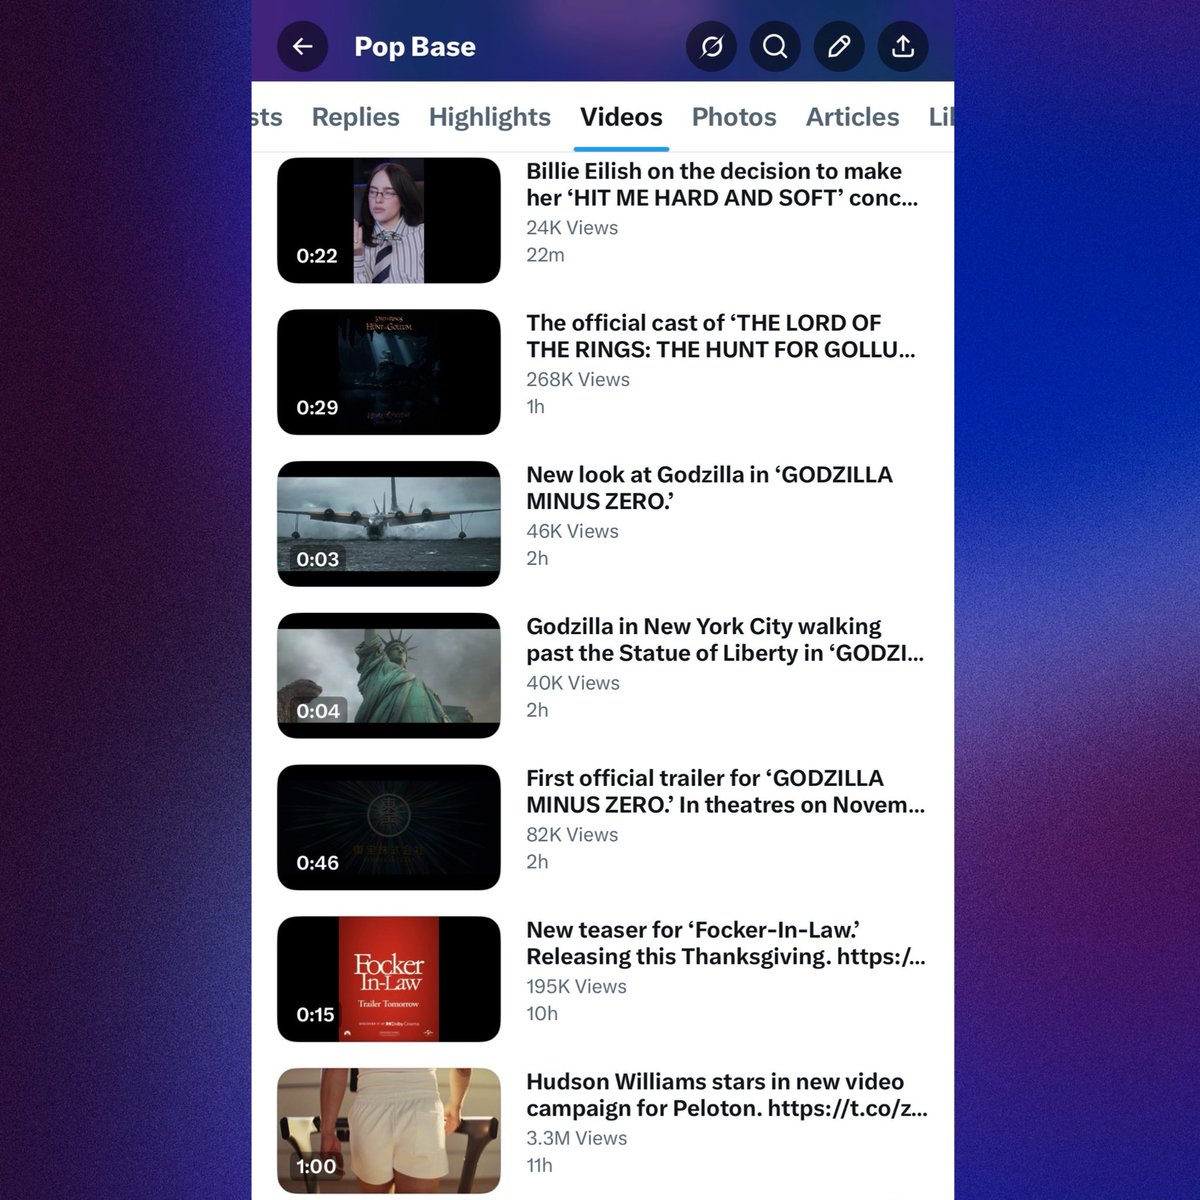The image size is (1200, 1200).
Task: Click the 0:15 duration label
Action: click(315, 1015)
